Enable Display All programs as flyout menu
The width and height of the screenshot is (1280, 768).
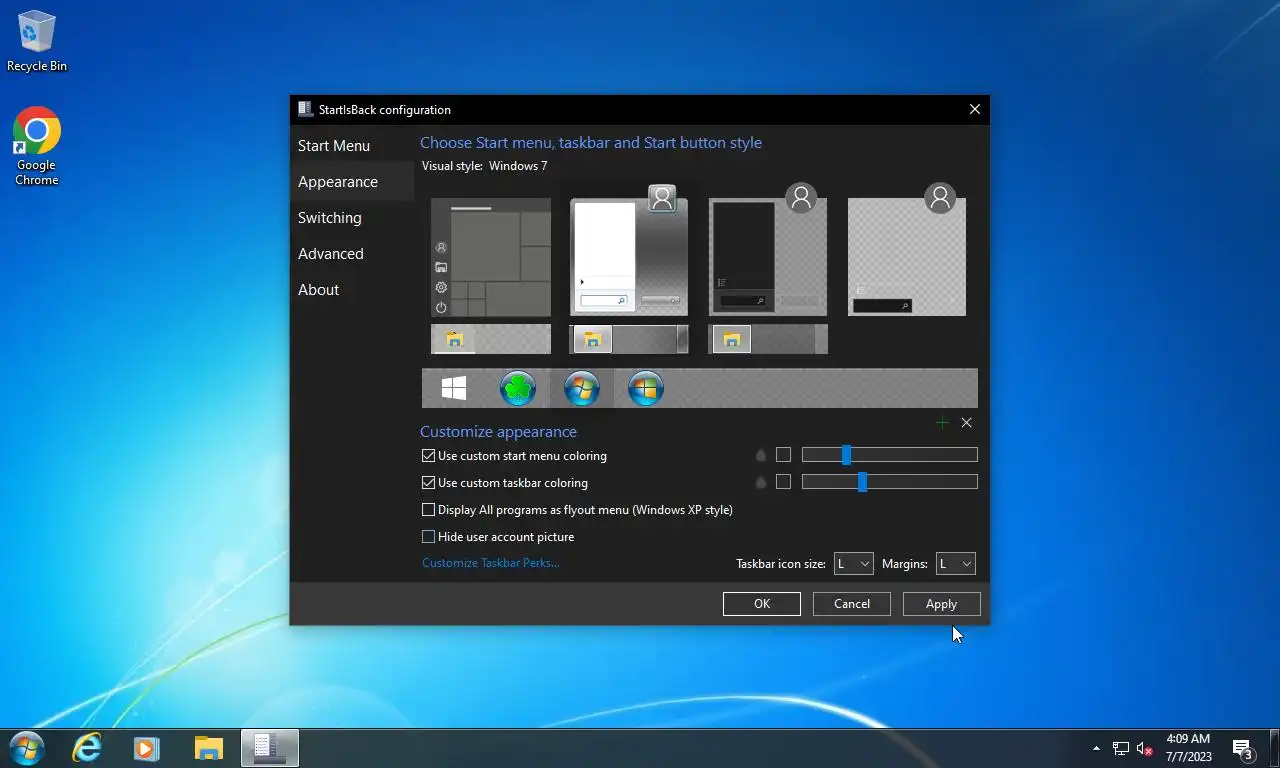[577, 509]
